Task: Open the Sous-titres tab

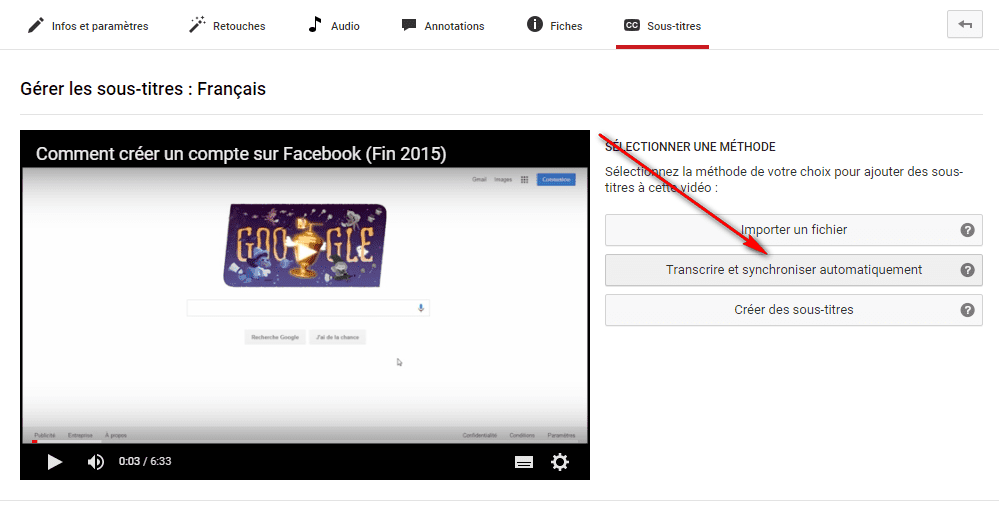Action: click(x=662, y=25)
